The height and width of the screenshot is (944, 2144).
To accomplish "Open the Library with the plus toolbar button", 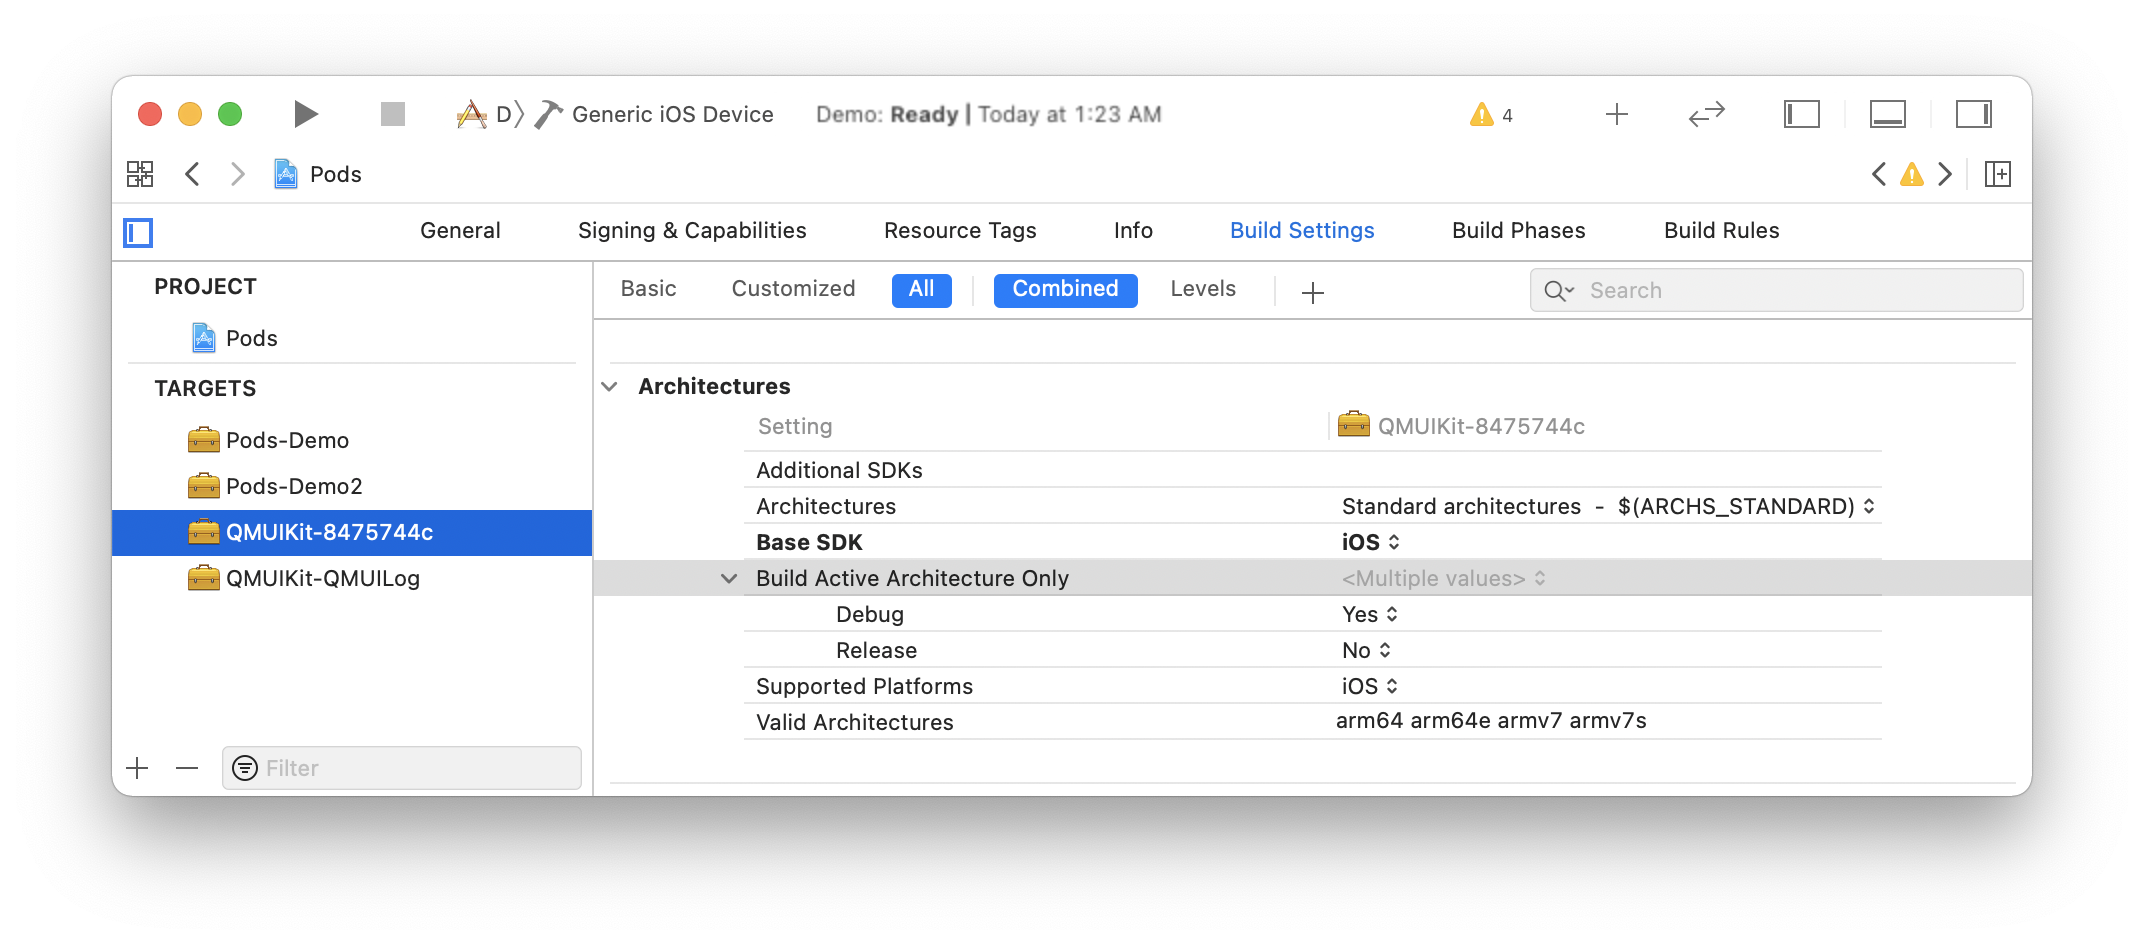I will [x=1617, y=114].
